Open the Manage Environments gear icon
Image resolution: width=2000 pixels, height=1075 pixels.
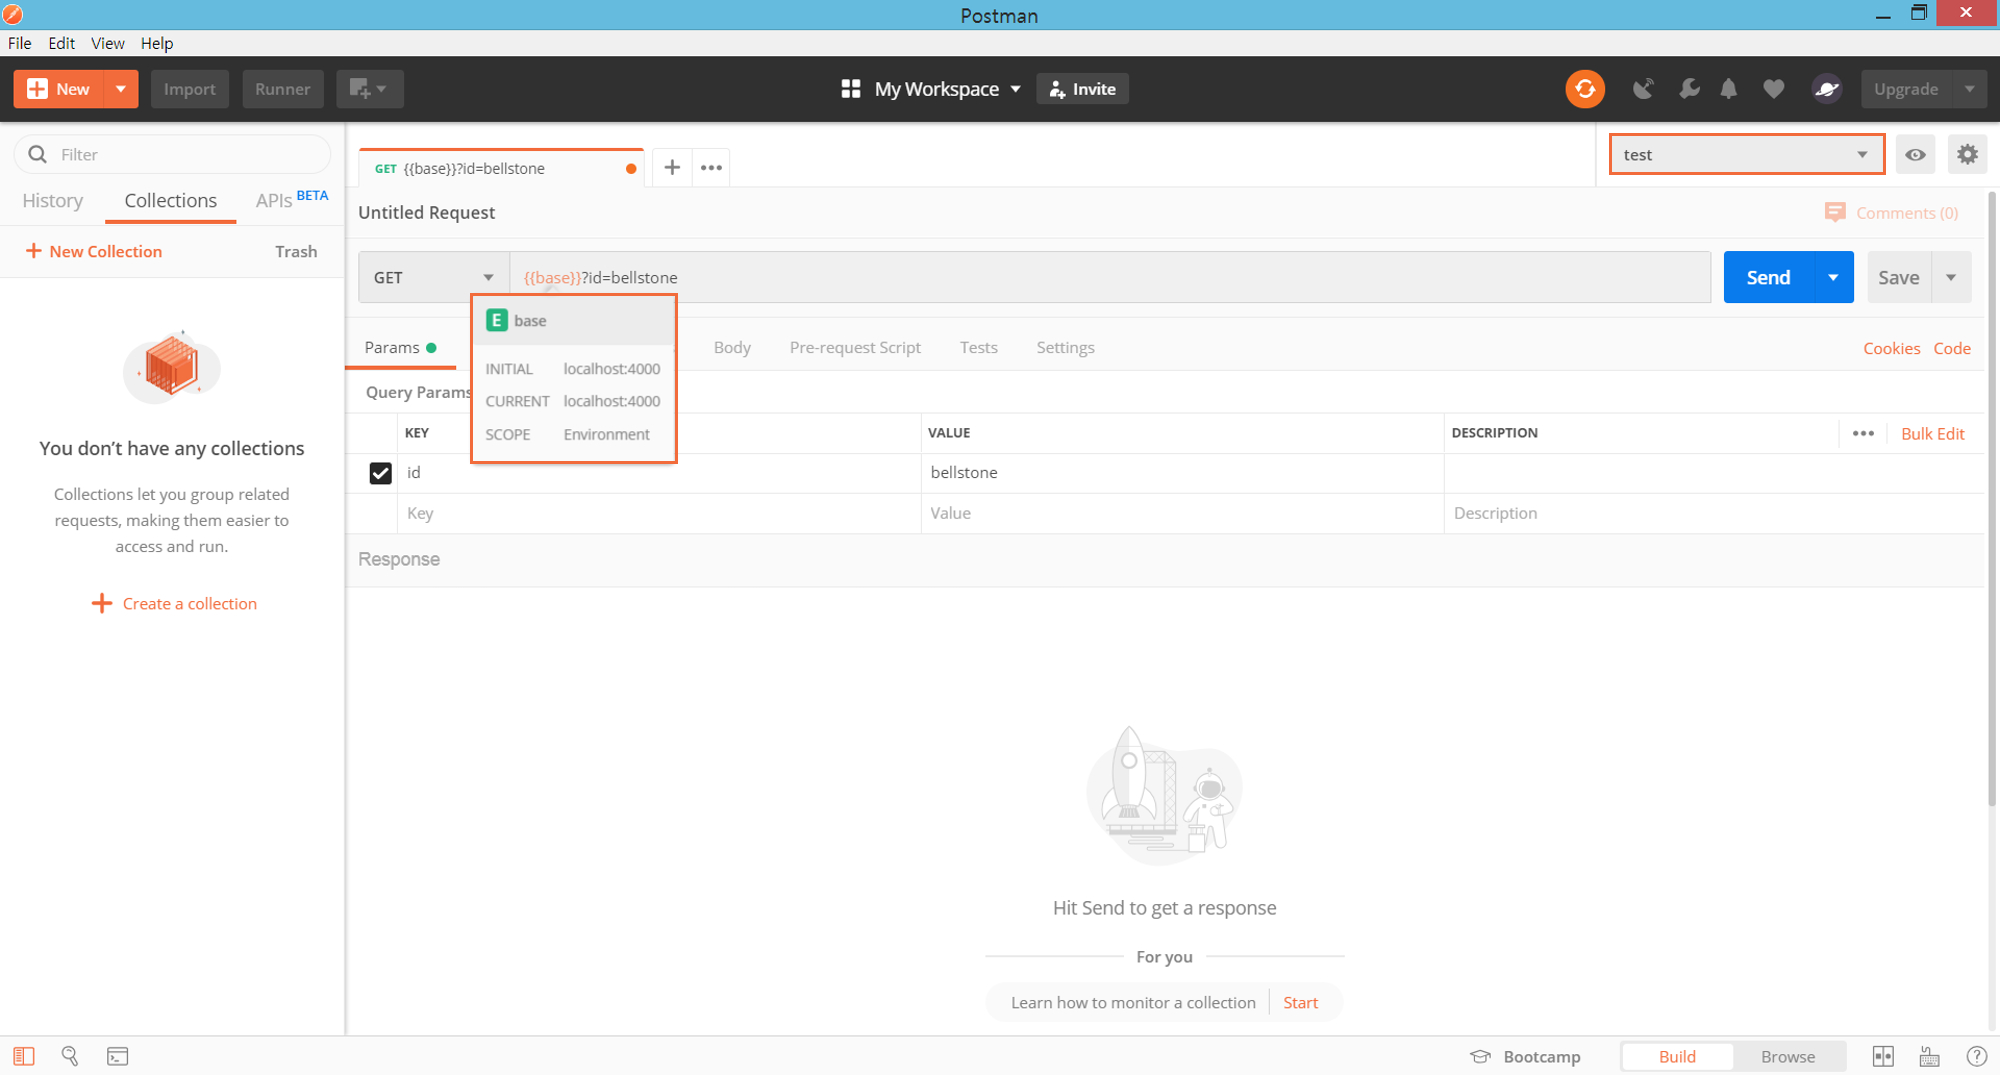pos(1967,154)
